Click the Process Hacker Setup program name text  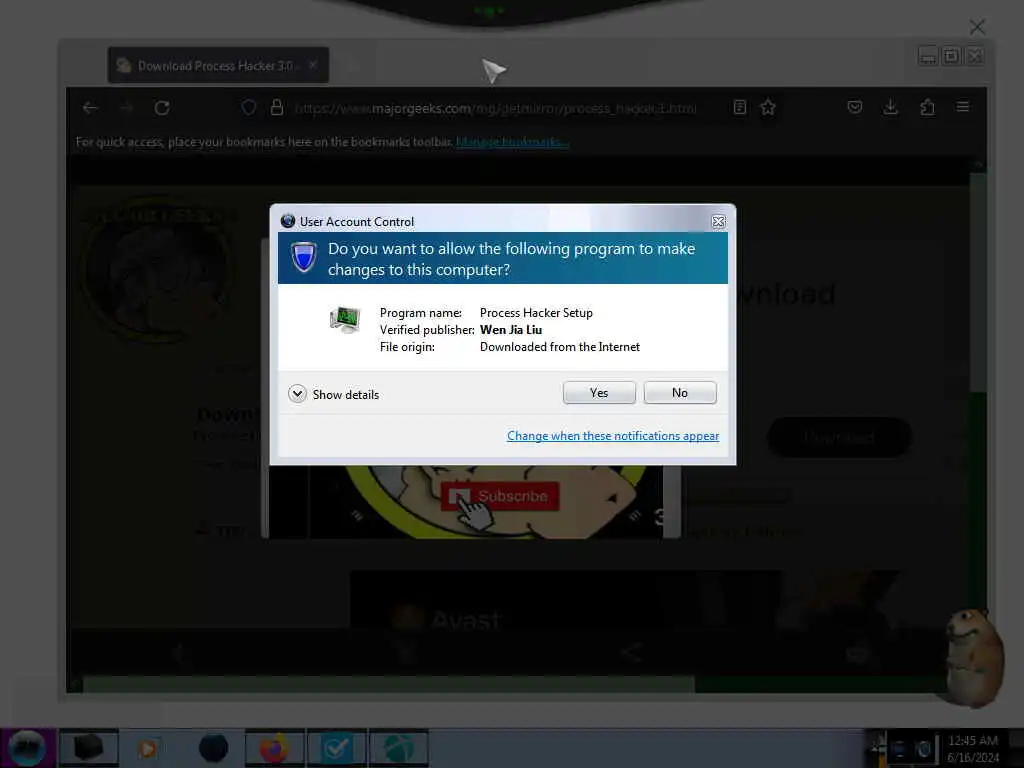(536, 313)
